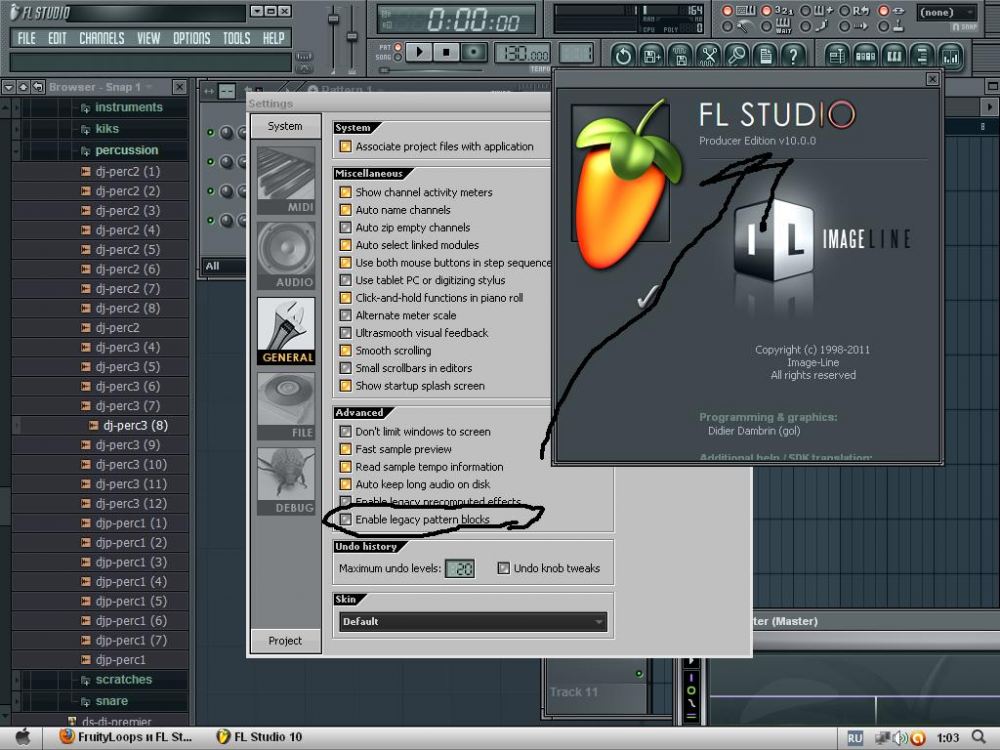Click the main pitch slider
The width and height of the screenshot is (1000, 750).
pyautogui.click(x=351, y=38)
